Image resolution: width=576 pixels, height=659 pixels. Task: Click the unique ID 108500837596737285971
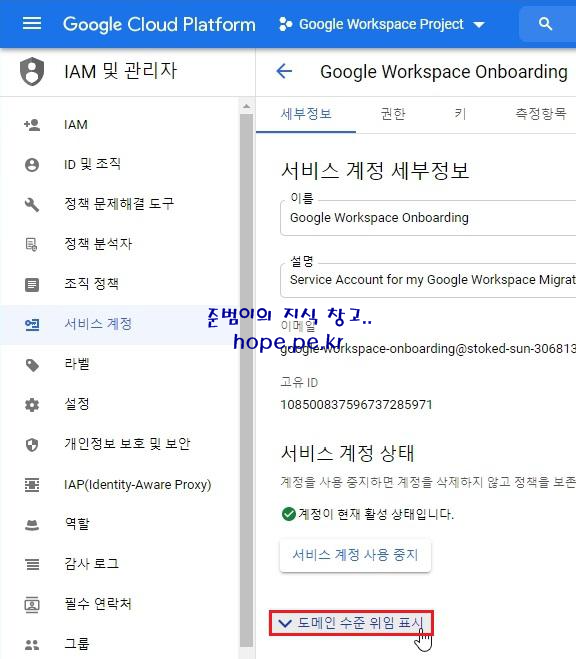[x=356, y=405]
